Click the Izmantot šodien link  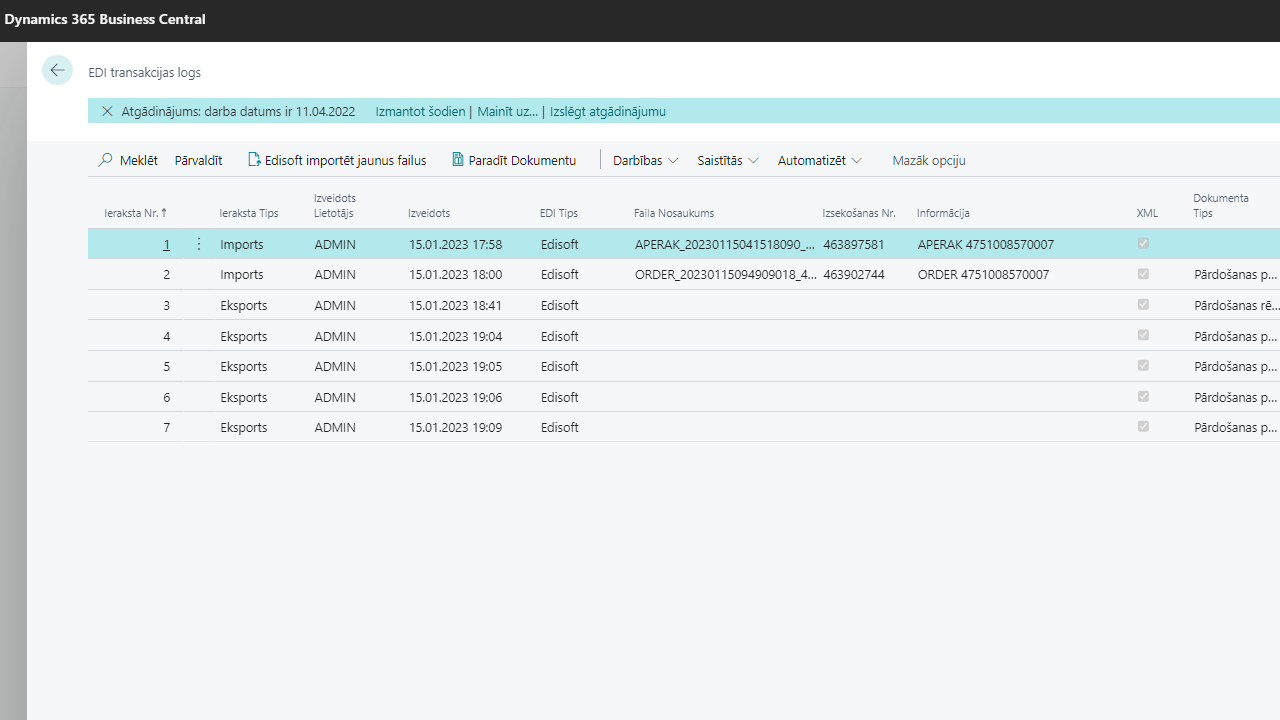pos(420,111)
